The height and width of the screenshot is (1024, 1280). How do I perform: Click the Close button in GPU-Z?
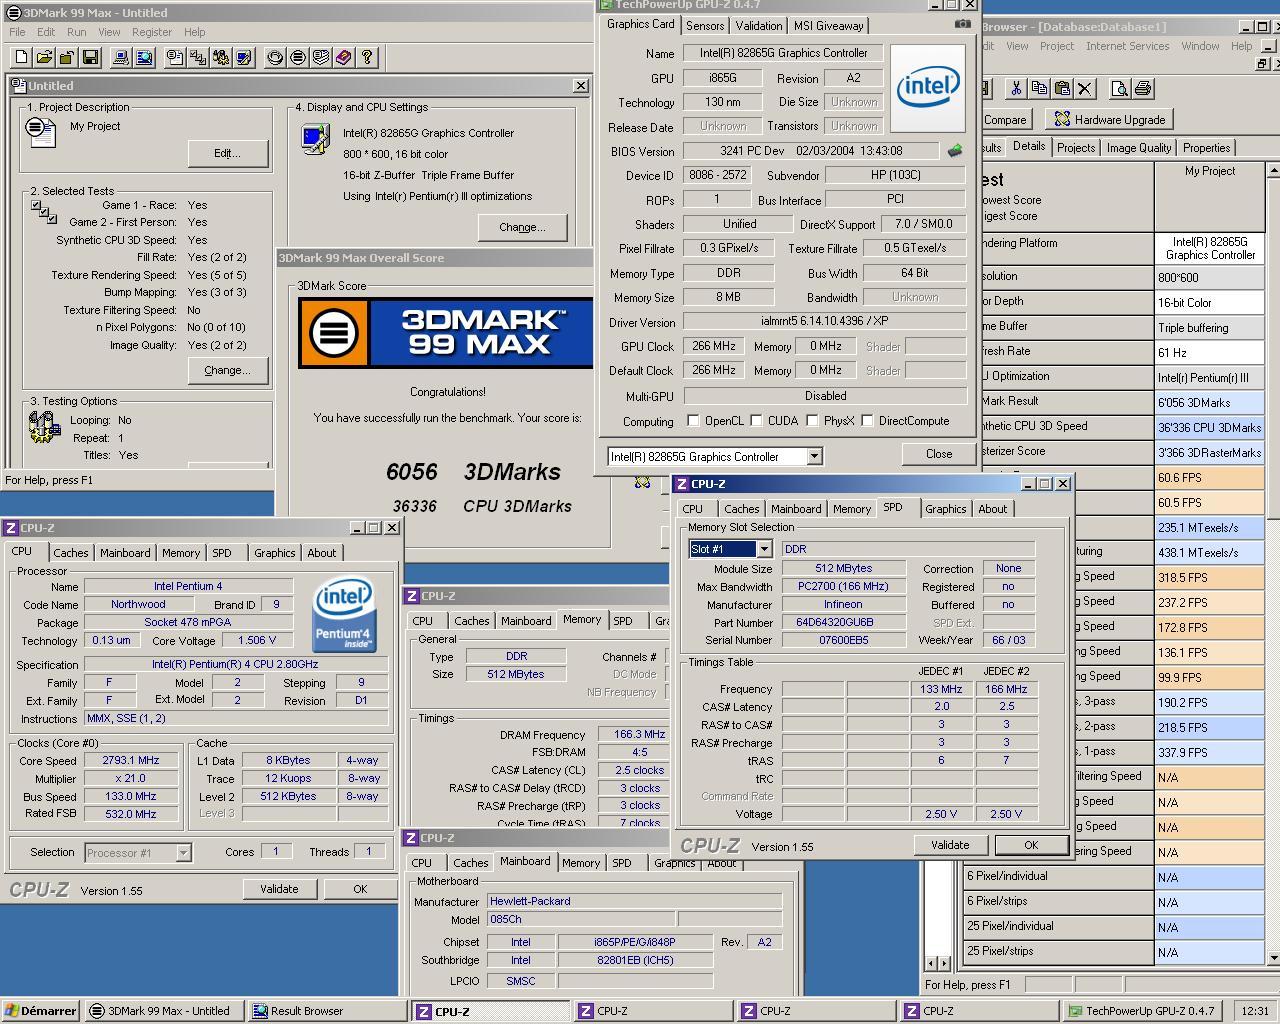(938, 453)
